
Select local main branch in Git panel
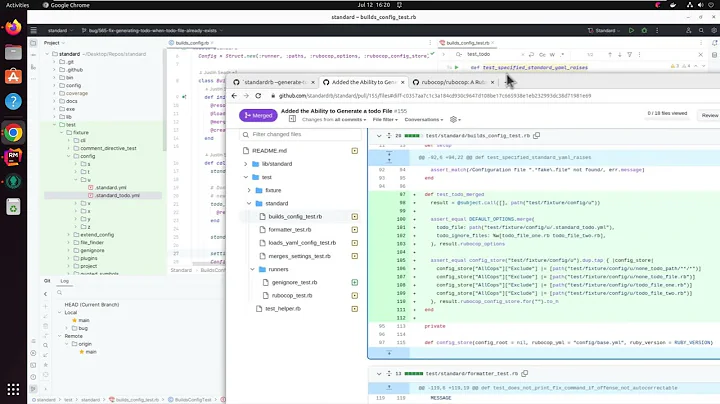coord(84,320)
